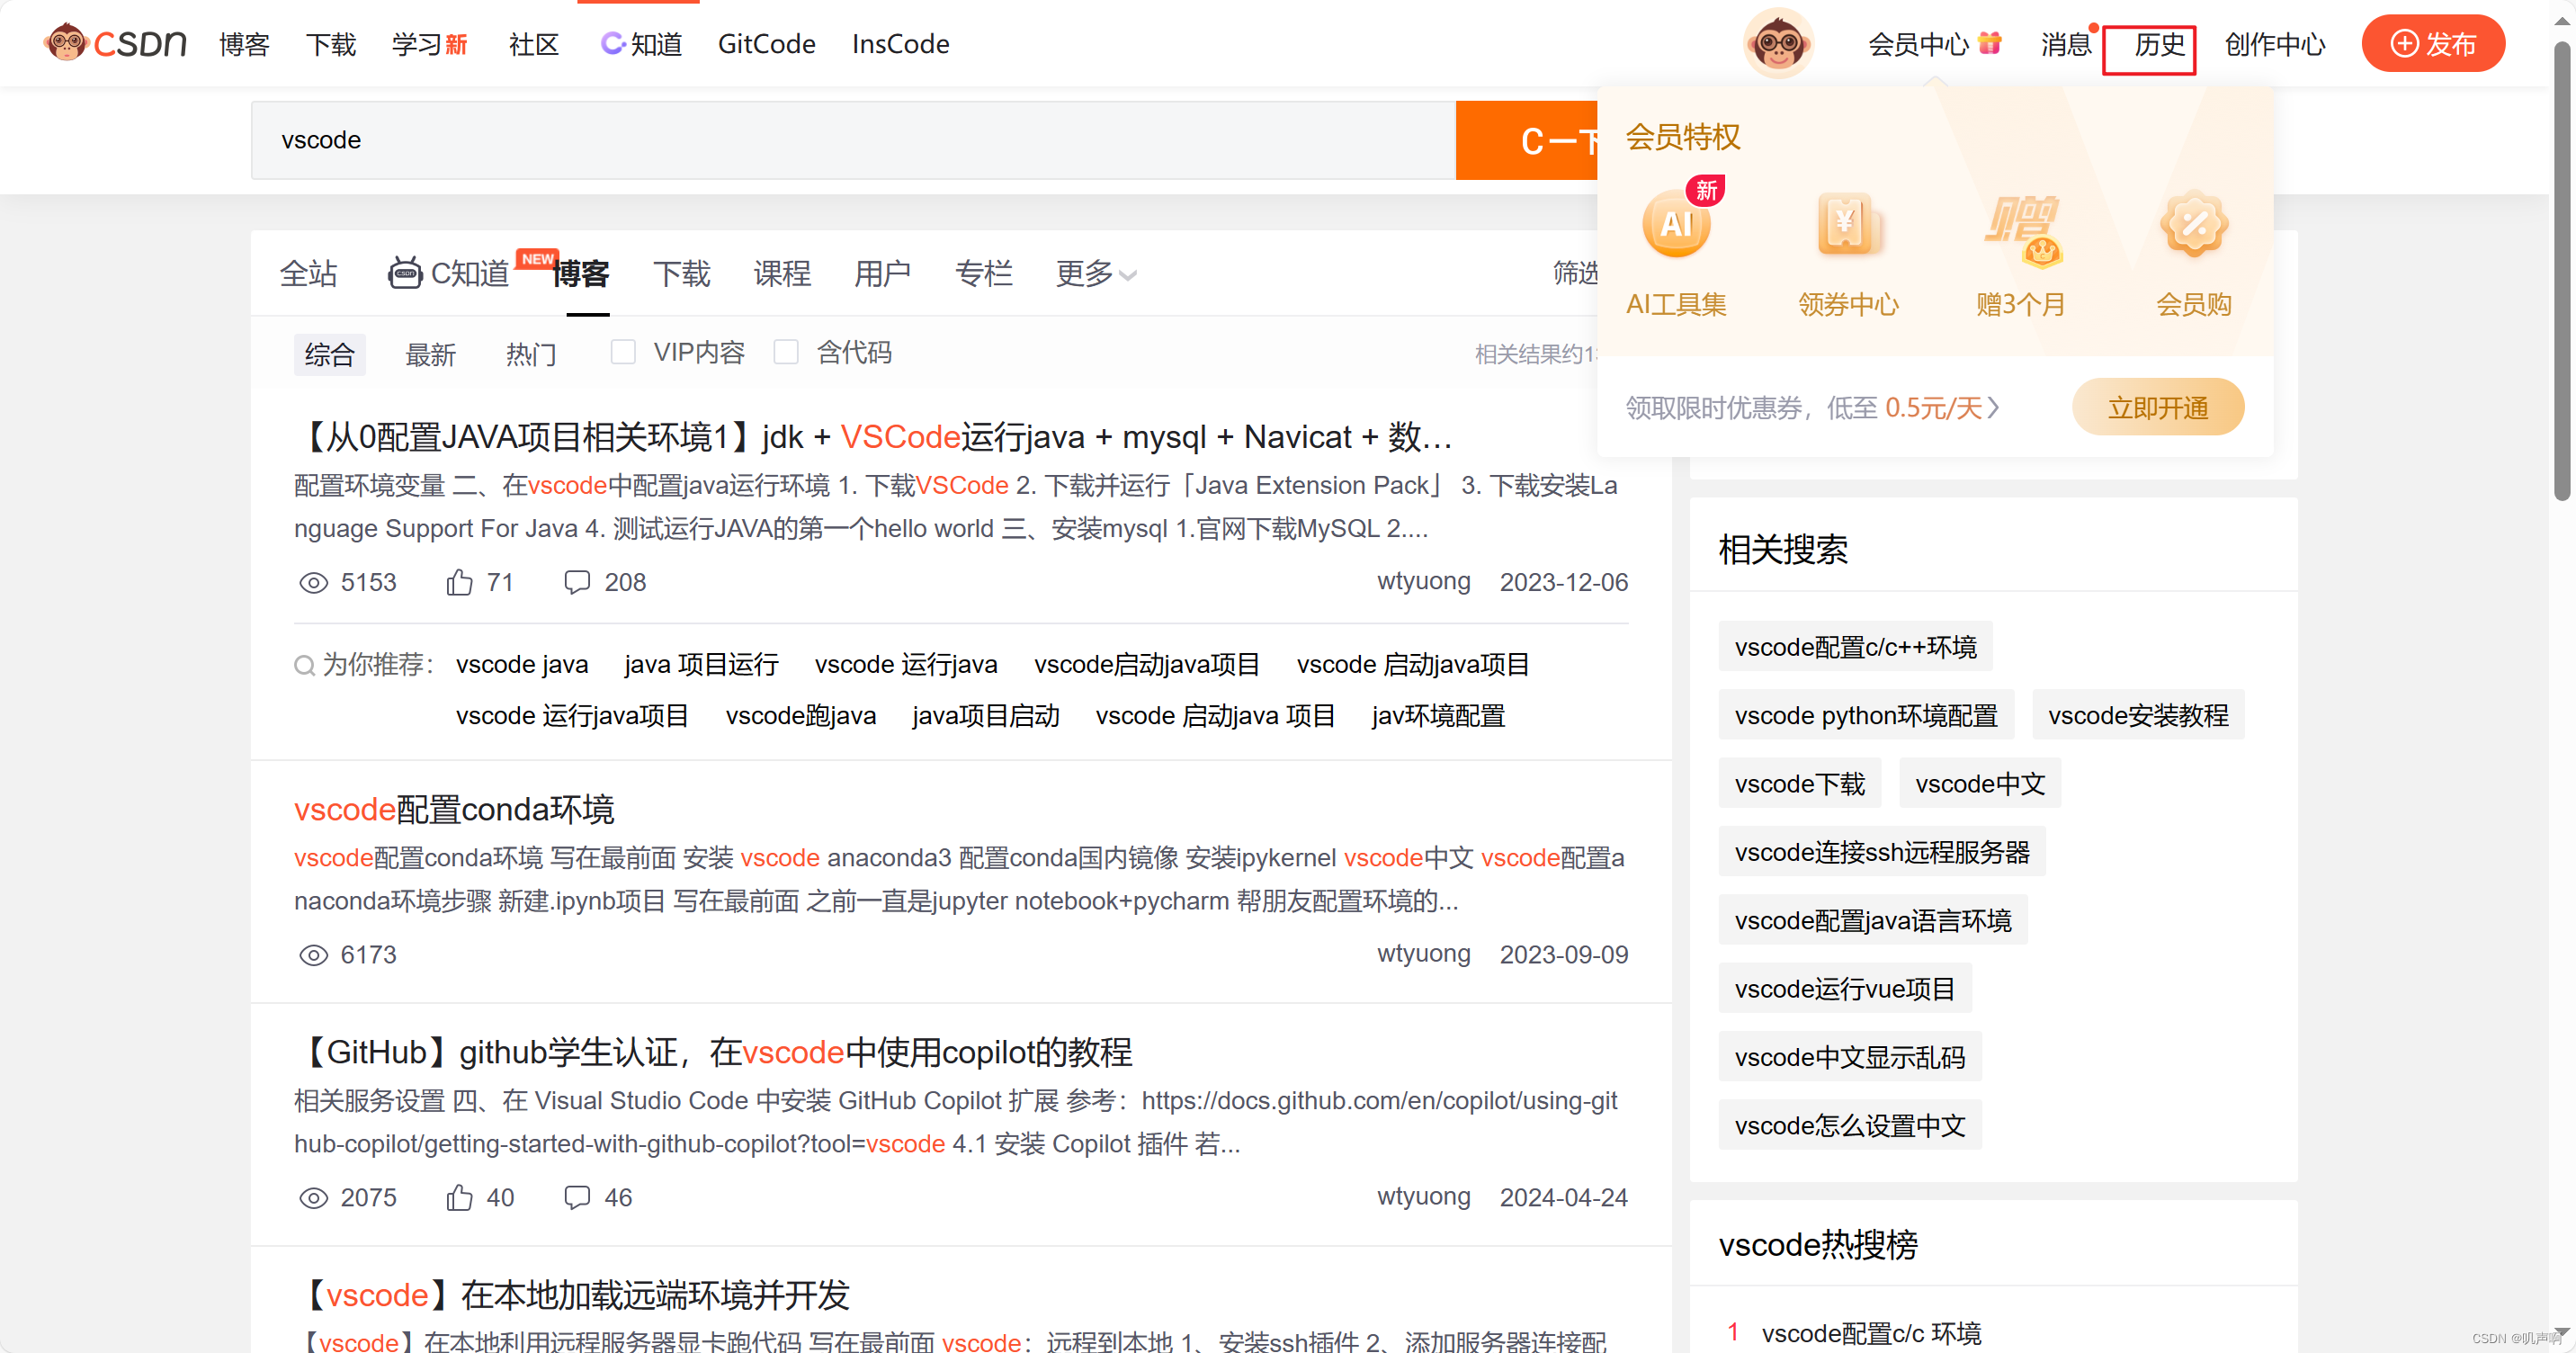Viewport: 2576px width, 1353px height.
Task: Click recommended search vscode跑java
Action: [x=800, y=716]
